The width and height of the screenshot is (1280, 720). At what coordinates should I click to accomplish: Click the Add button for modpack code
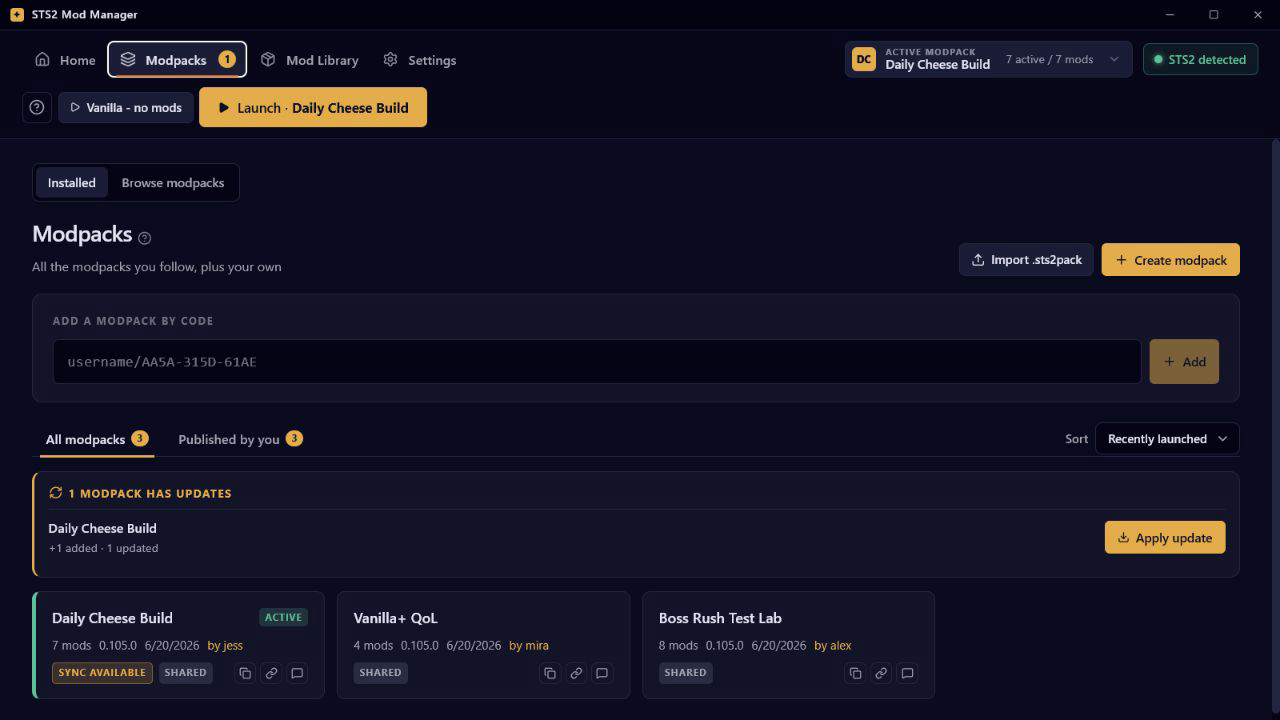click(x=1184, y=362)
